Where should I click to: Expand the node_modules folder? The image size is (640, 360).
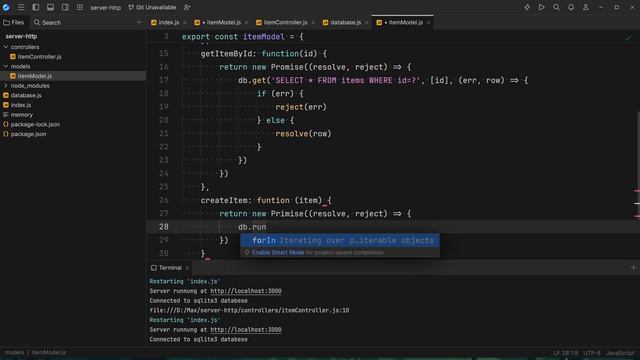click(6, 86)
